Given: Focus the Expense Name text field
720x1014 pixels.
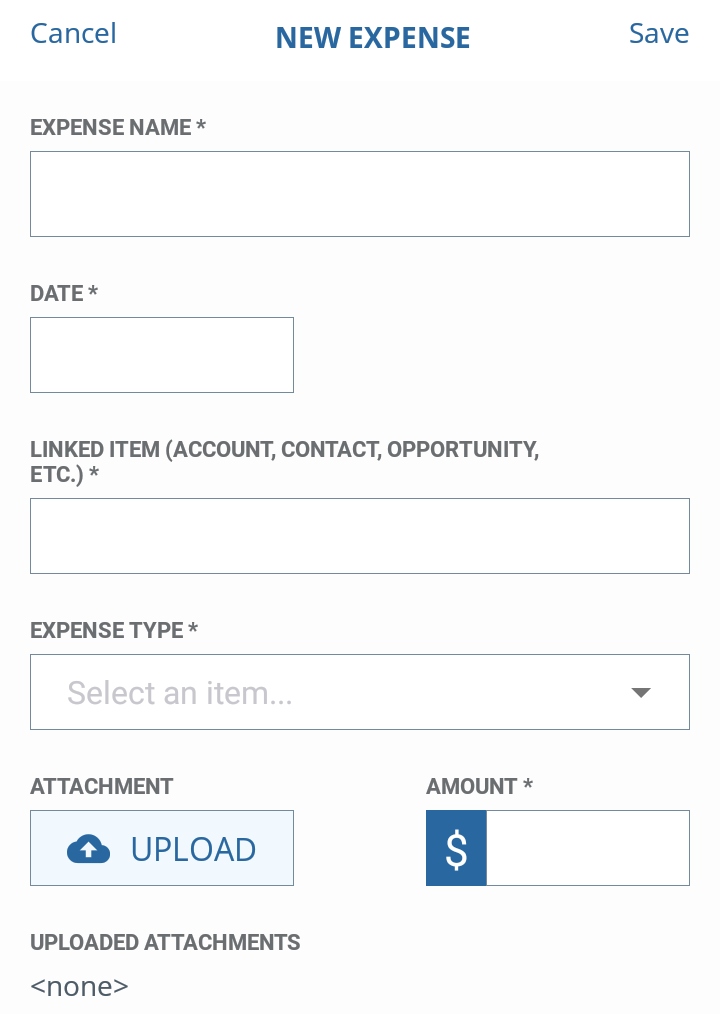Looking at the screenshot, I should coord(360,194).
